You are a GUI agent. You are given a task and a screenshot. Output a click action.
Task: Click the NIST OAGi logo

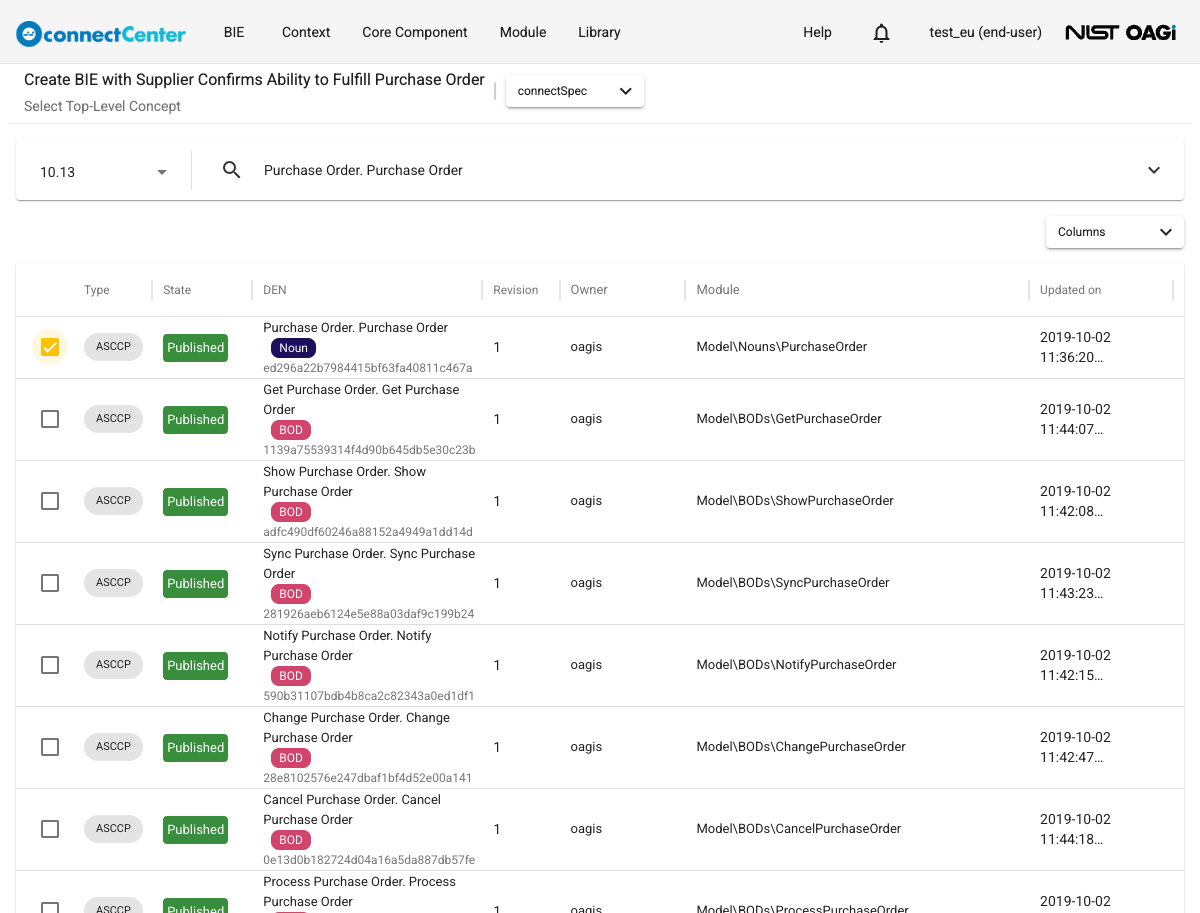click(1120, 32)
